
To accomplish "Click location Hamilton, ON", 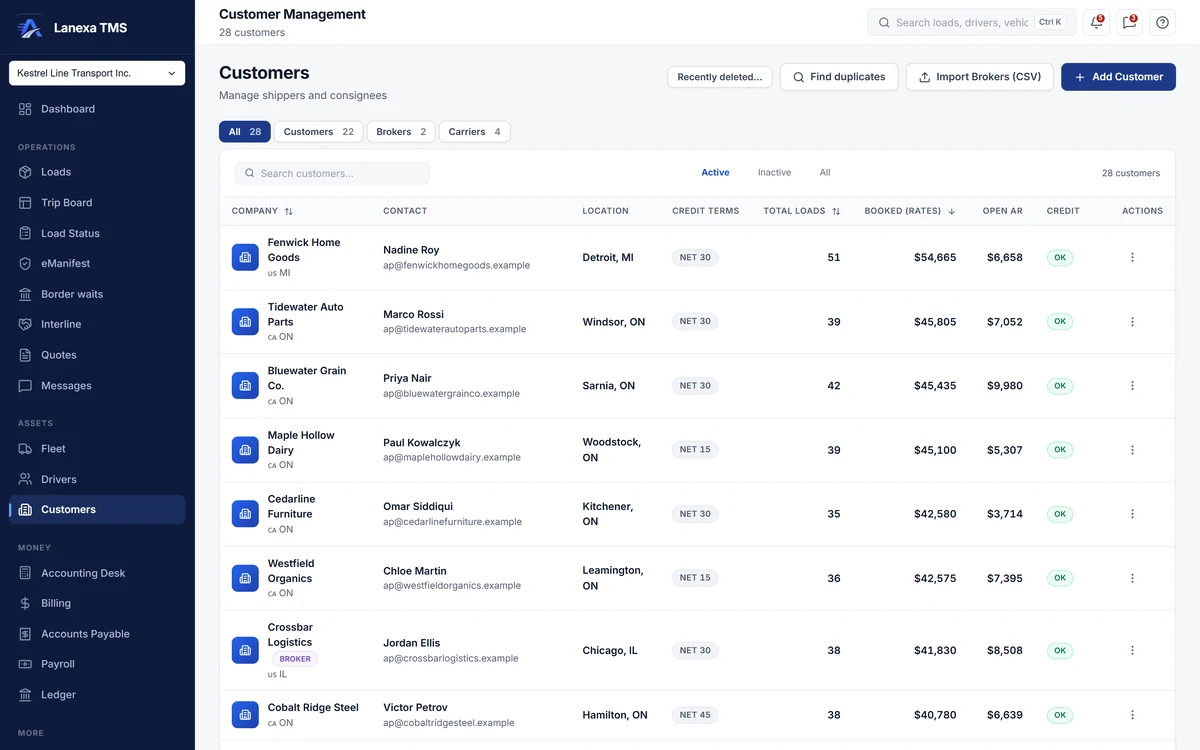I will pos(615,715).
